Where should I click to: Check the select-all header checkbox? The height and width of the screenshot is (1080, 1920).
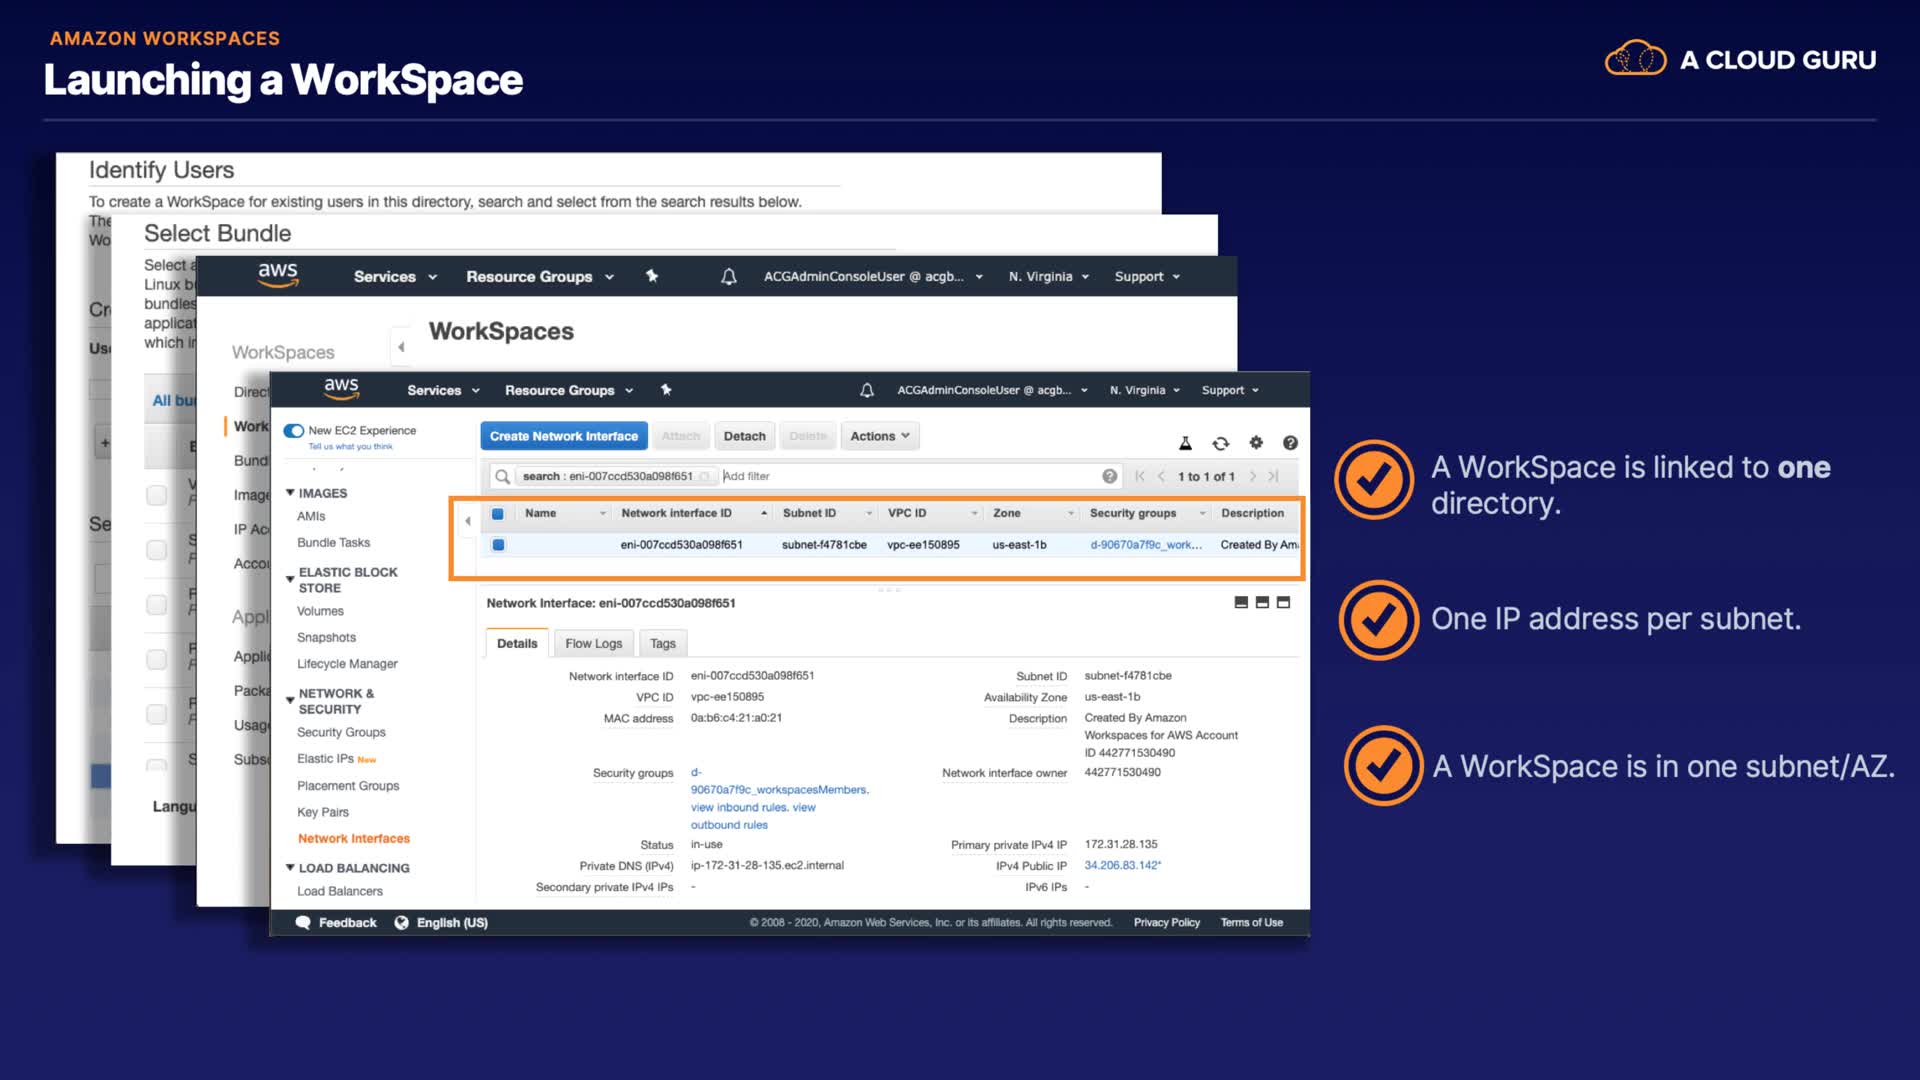click(x=497, y=513)
